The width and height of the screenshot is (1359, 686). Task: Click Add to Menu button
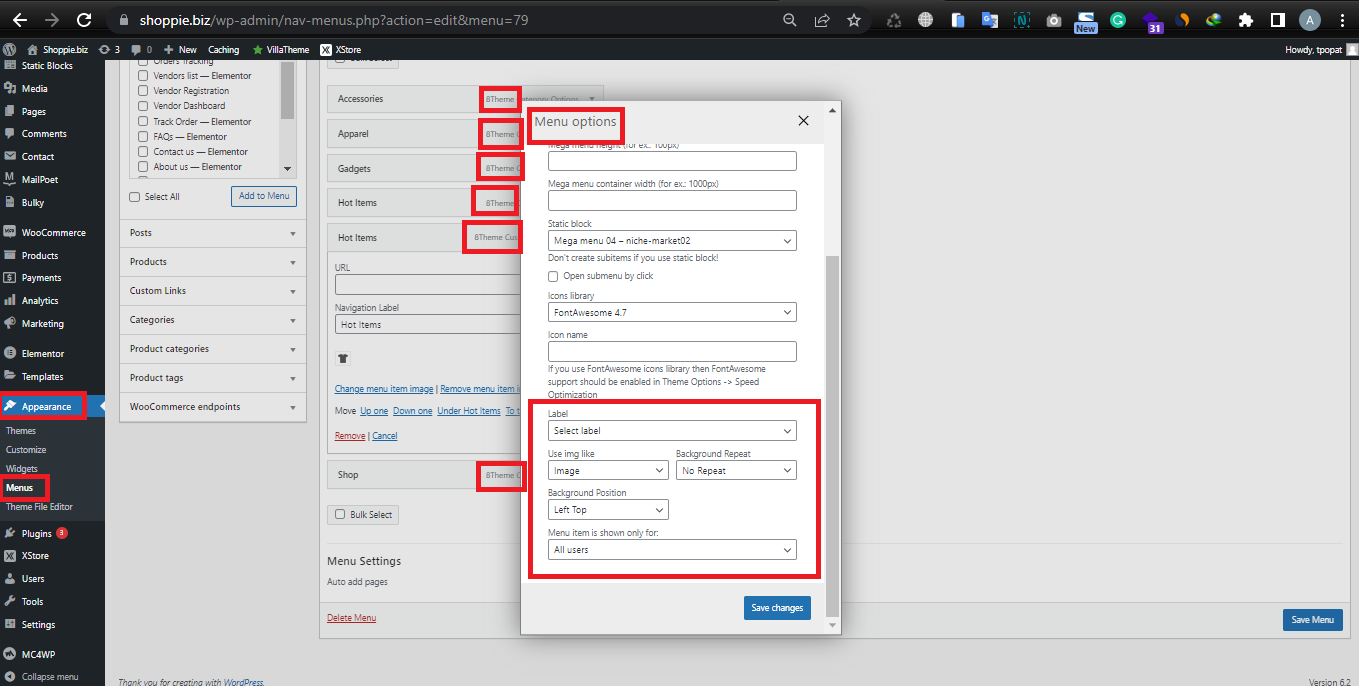(x=264, y=196)
